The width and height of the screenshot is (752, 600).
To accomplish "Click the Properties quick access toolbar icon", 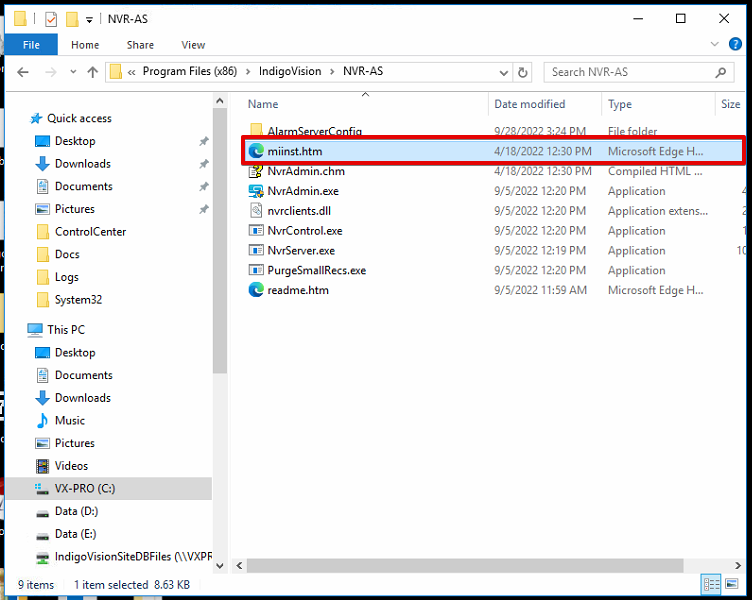I will click(x=51, y=19).
